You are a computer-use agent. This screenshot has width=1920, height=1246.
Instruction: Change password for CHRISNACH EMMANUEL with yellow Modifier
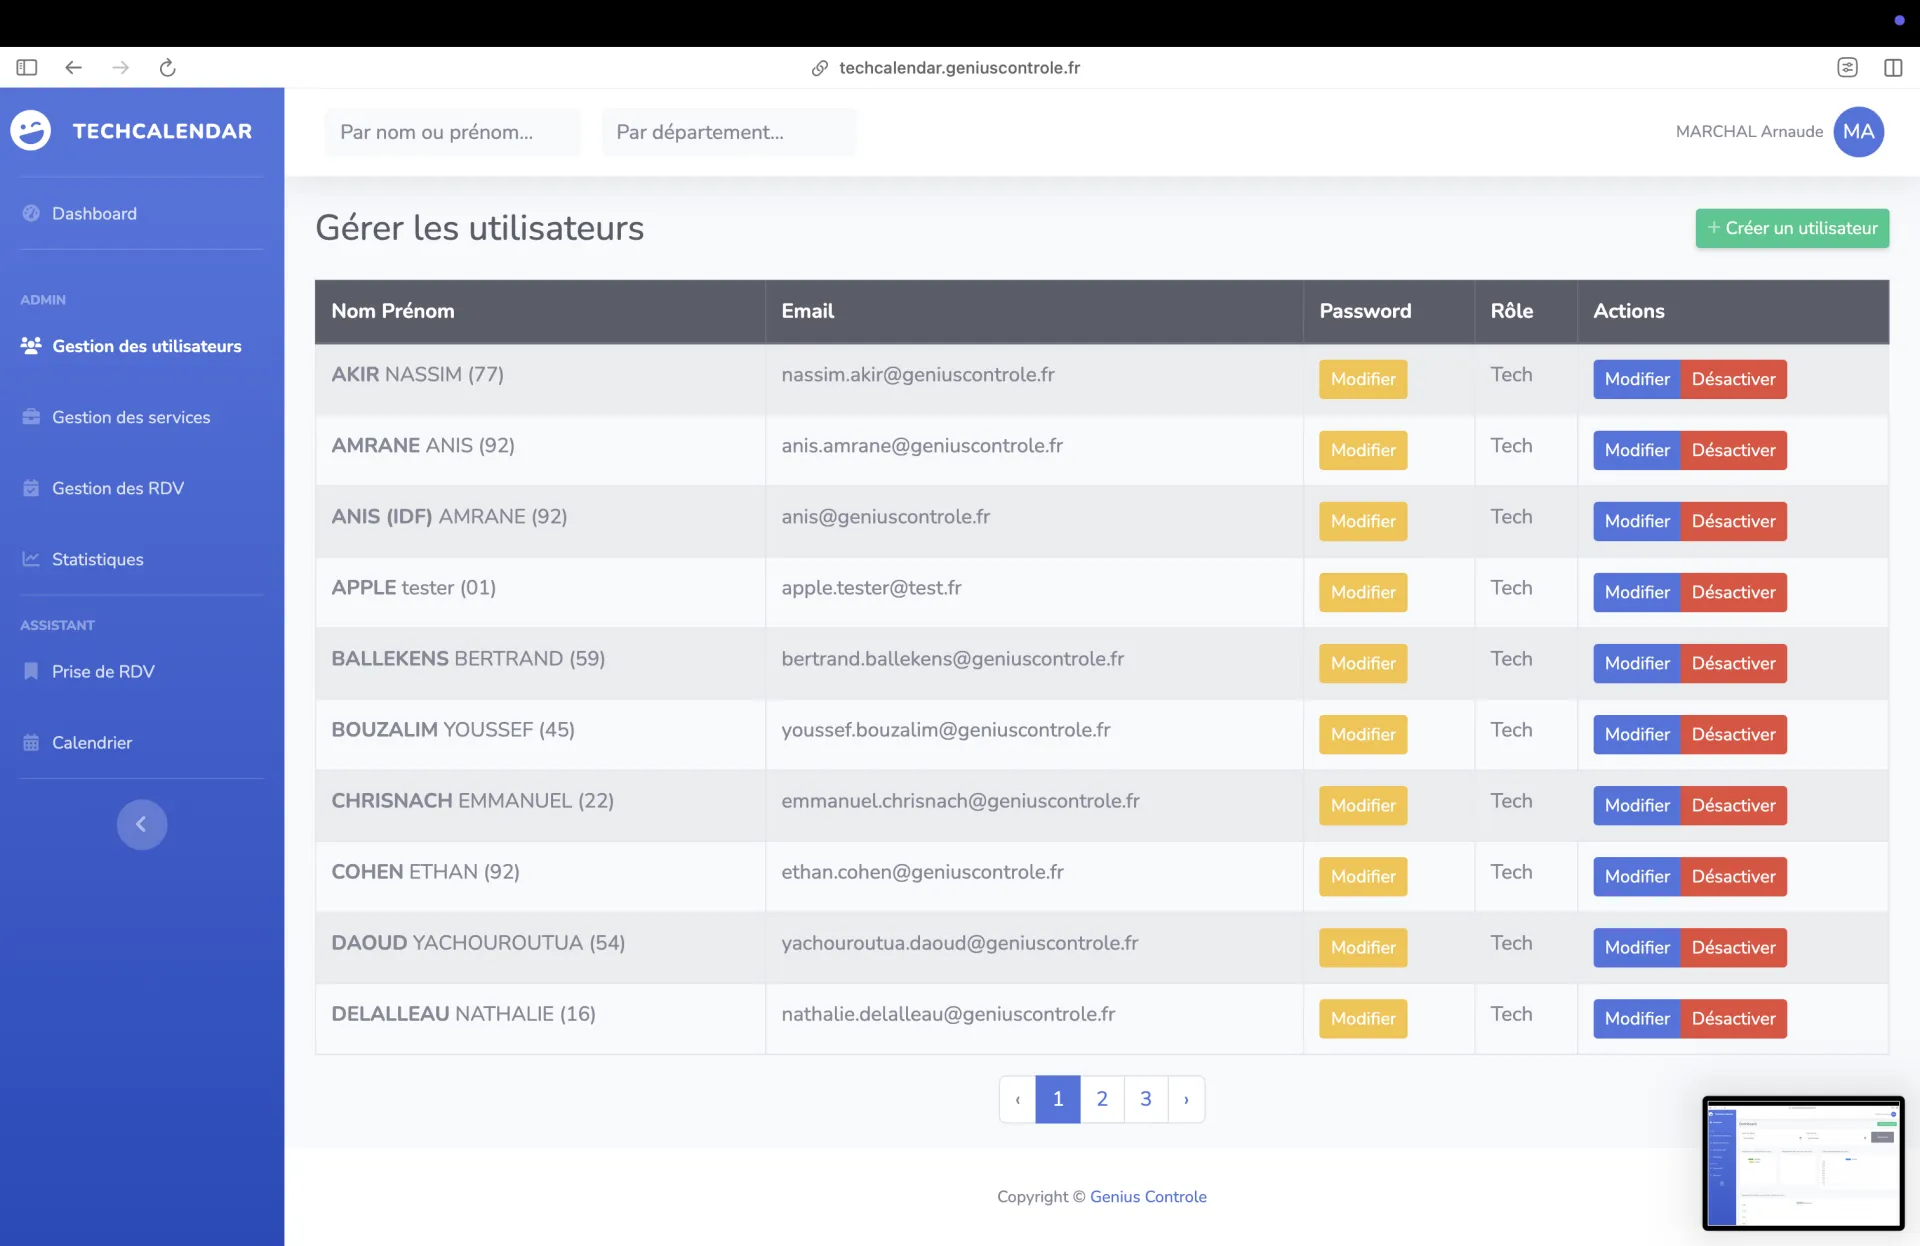click(1362, 805)
